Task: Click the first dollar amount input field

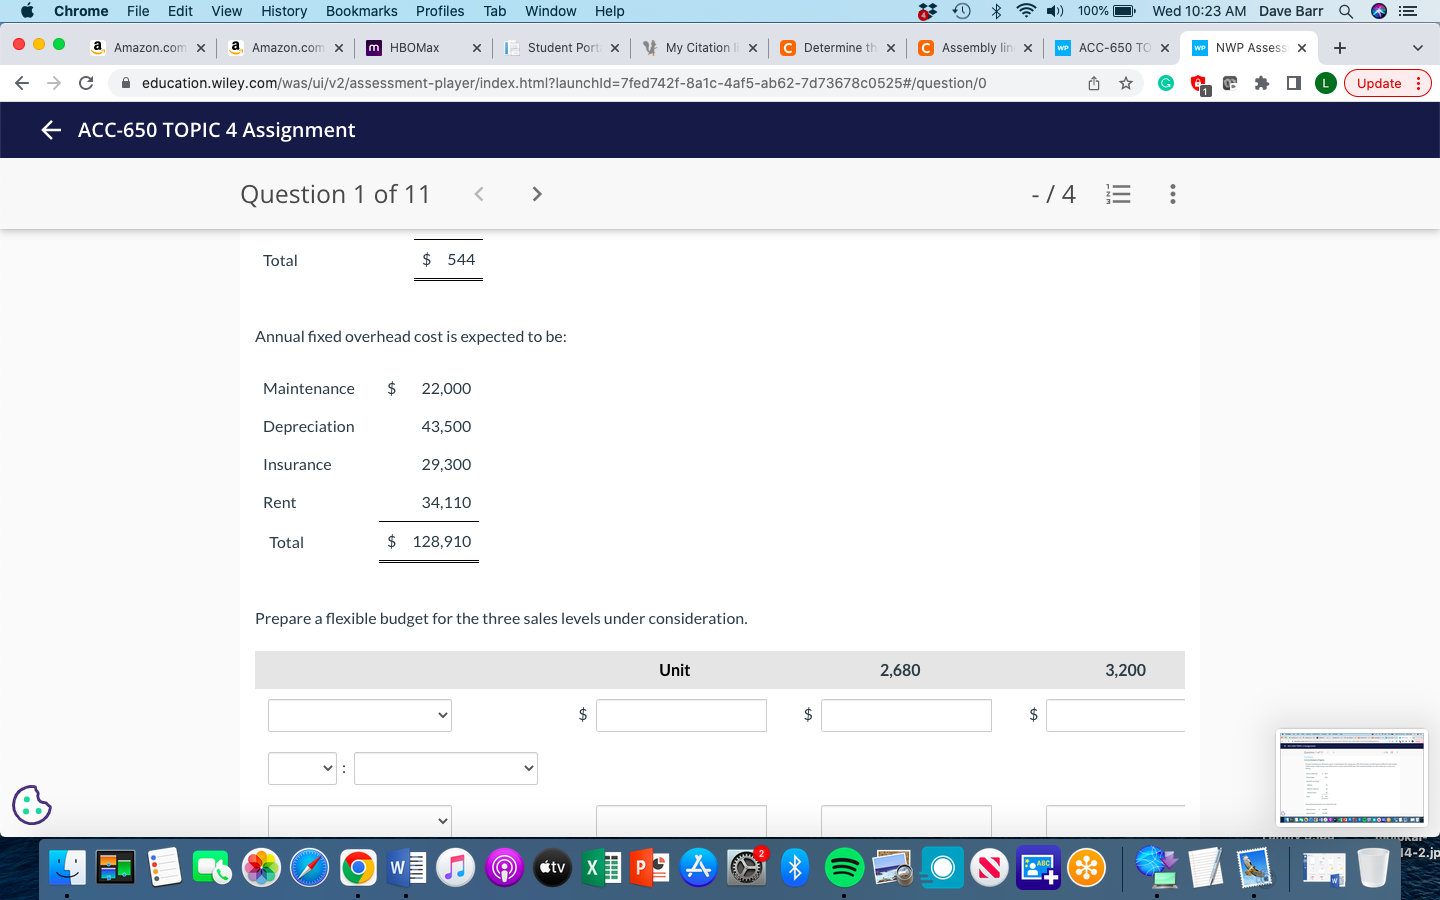Action: tap(681, 715)
